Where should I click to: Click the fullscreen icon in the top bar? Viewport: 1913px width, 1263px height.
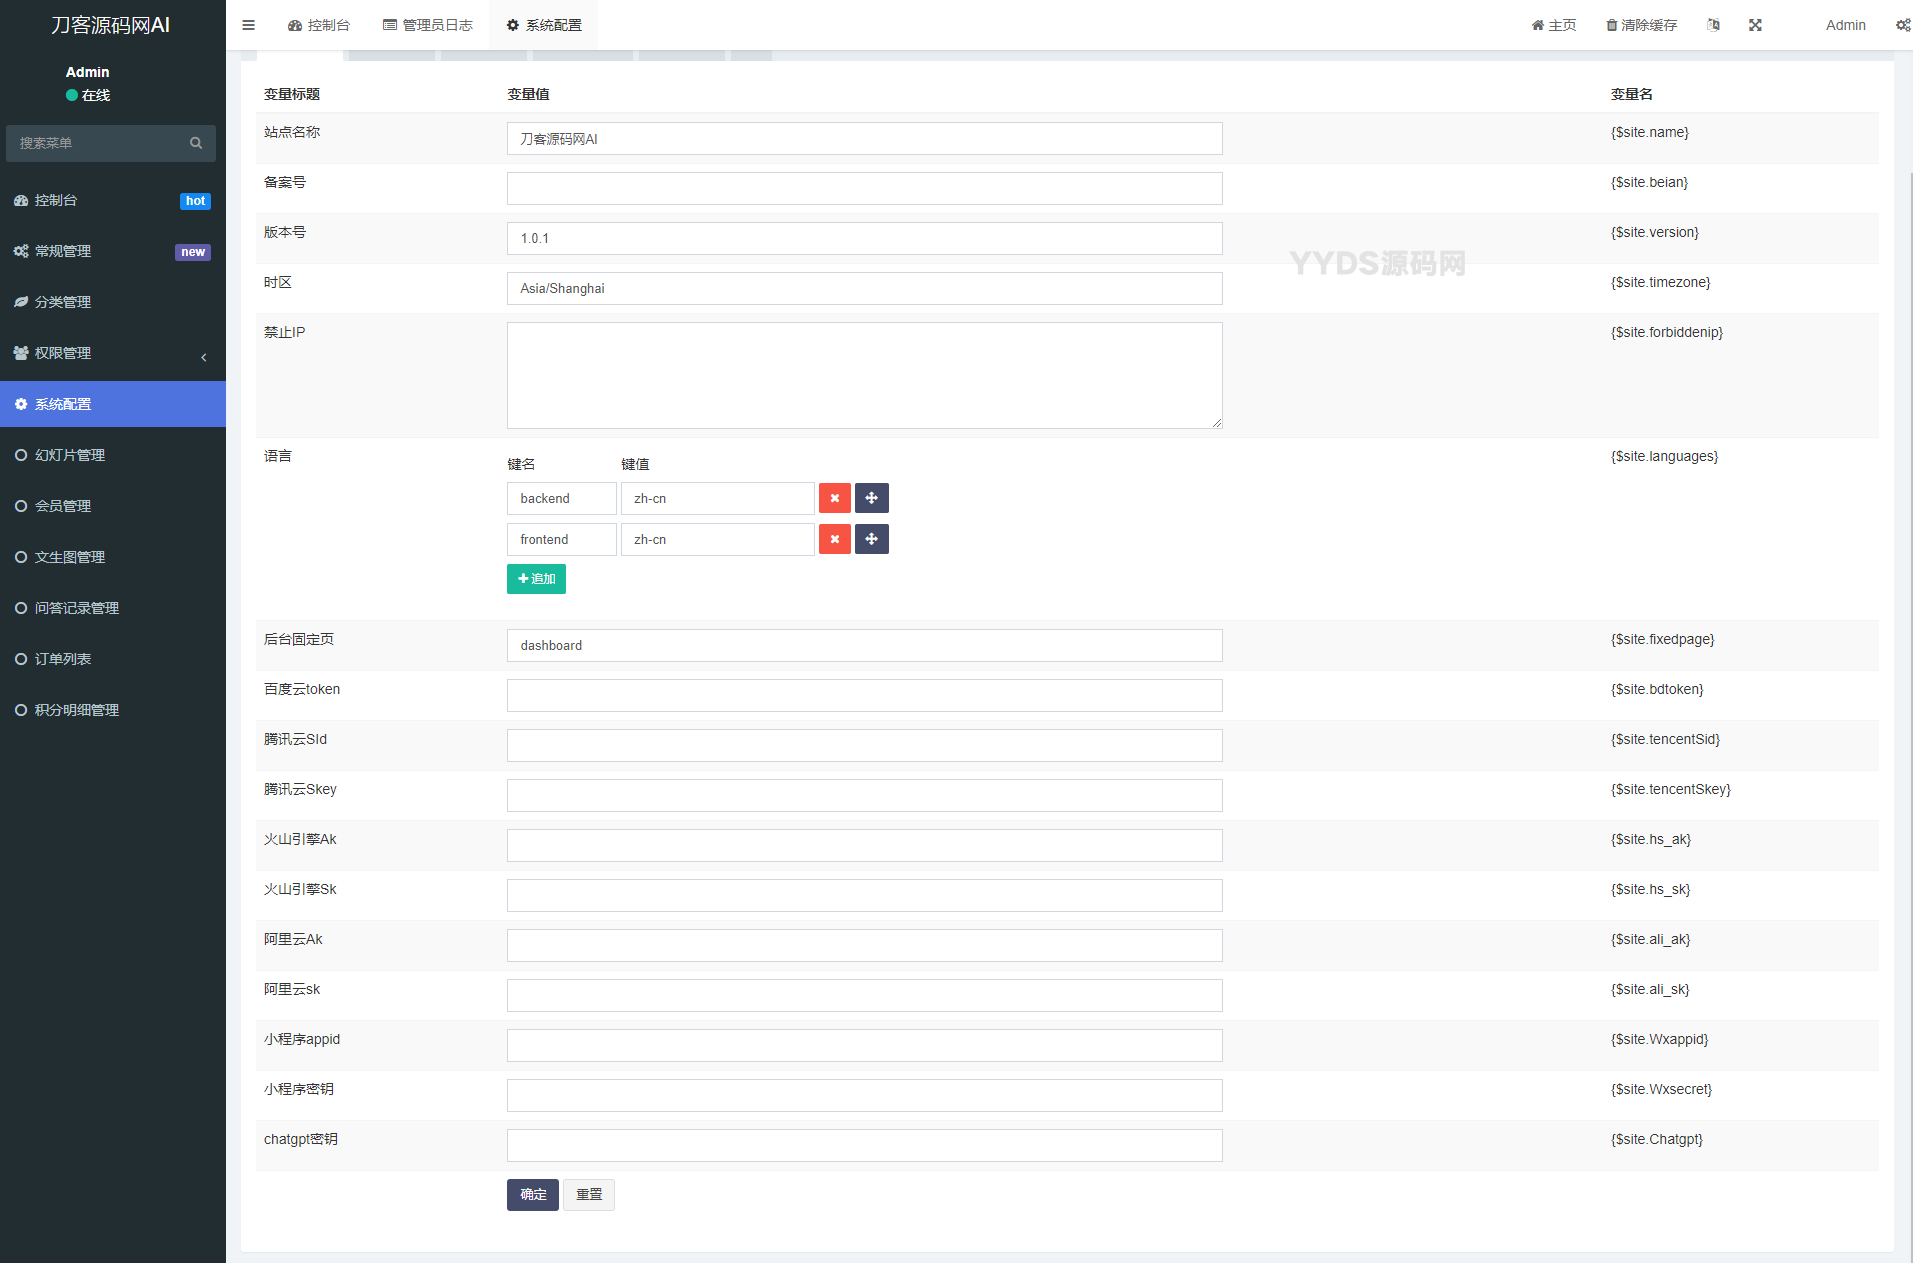point(1755,25)
